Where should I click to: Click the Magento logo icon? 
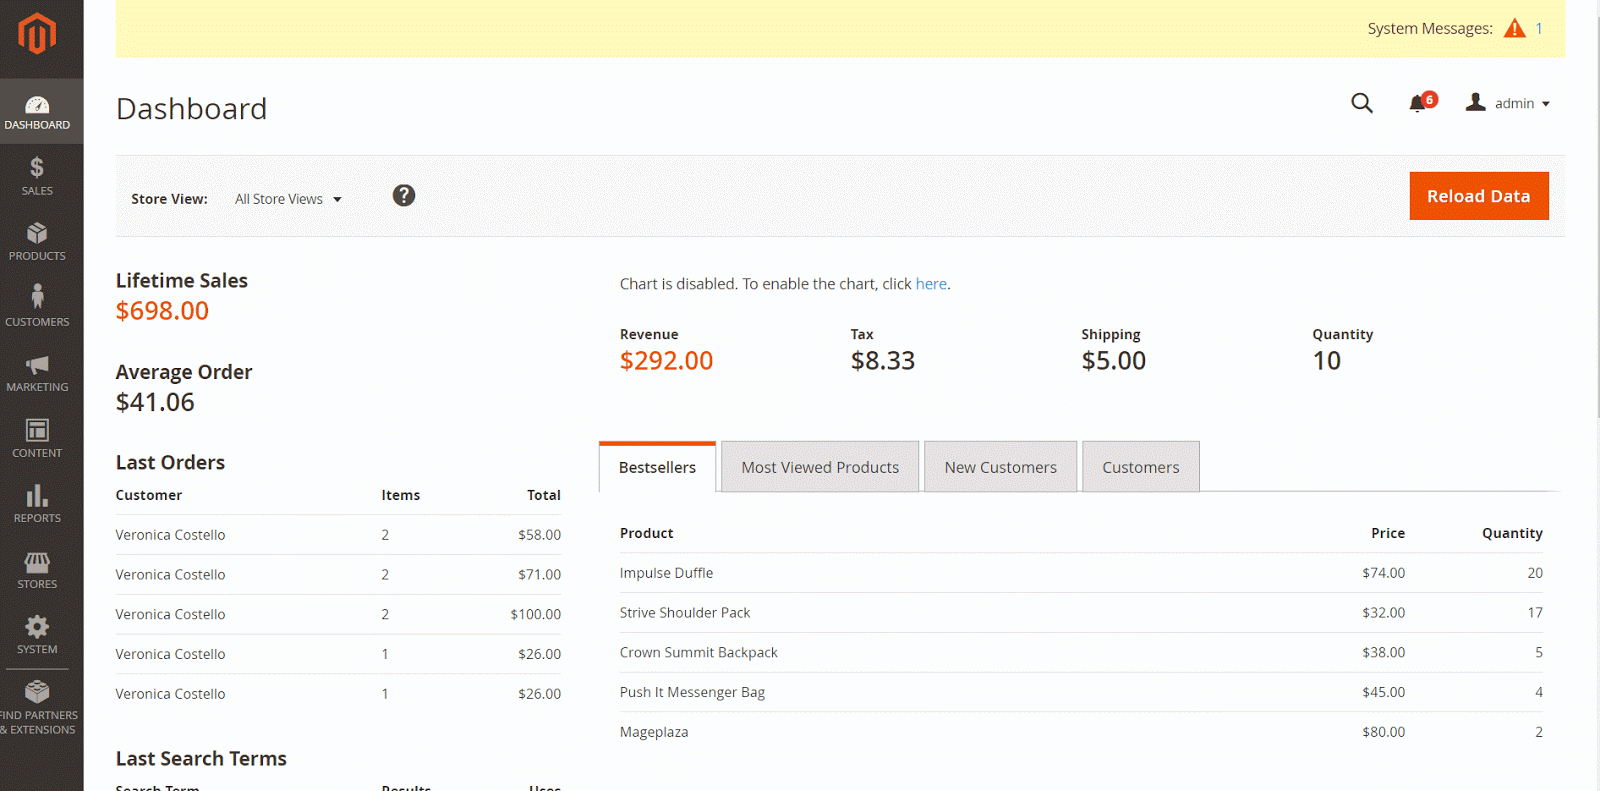[37, 34]
